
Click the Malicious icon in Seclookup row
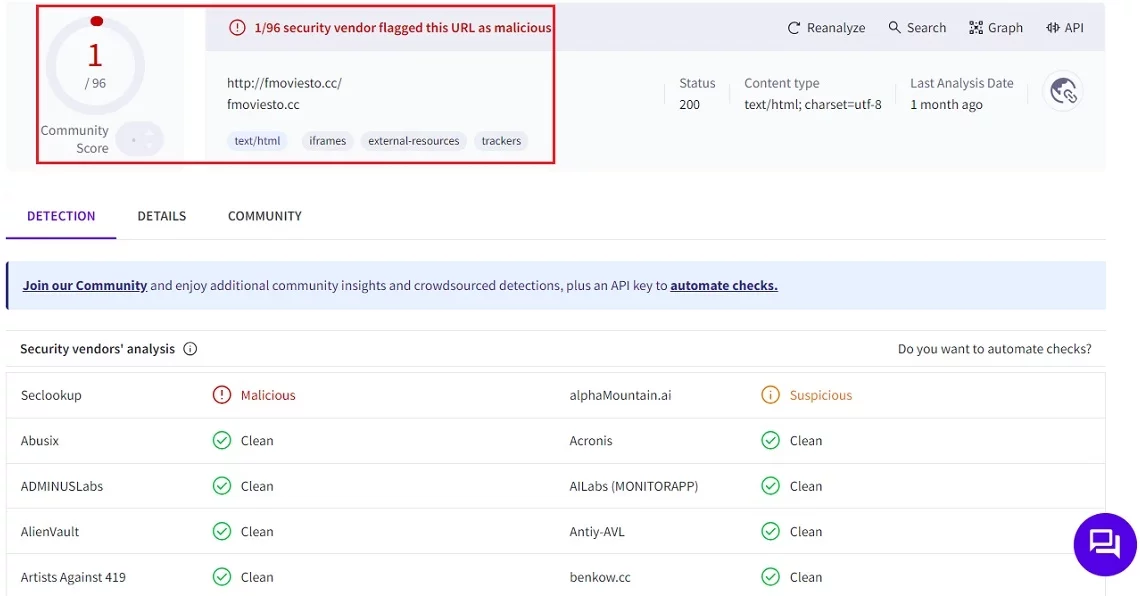[222, 395]
